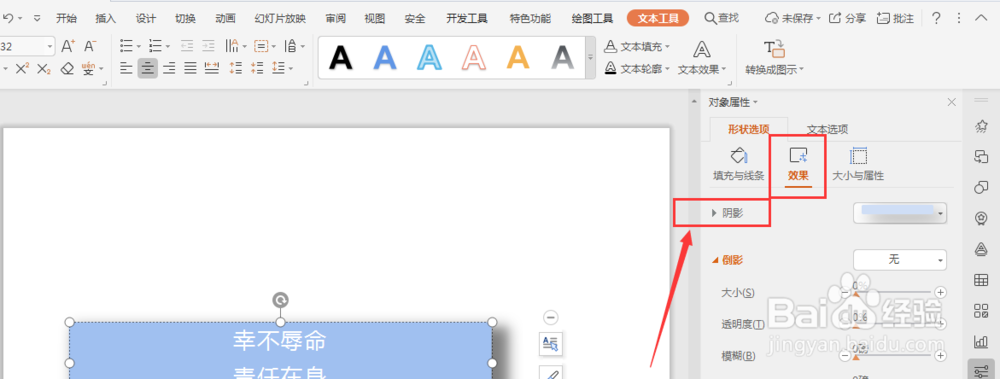Apply gray gradient WordArt style

pos(562,58)
